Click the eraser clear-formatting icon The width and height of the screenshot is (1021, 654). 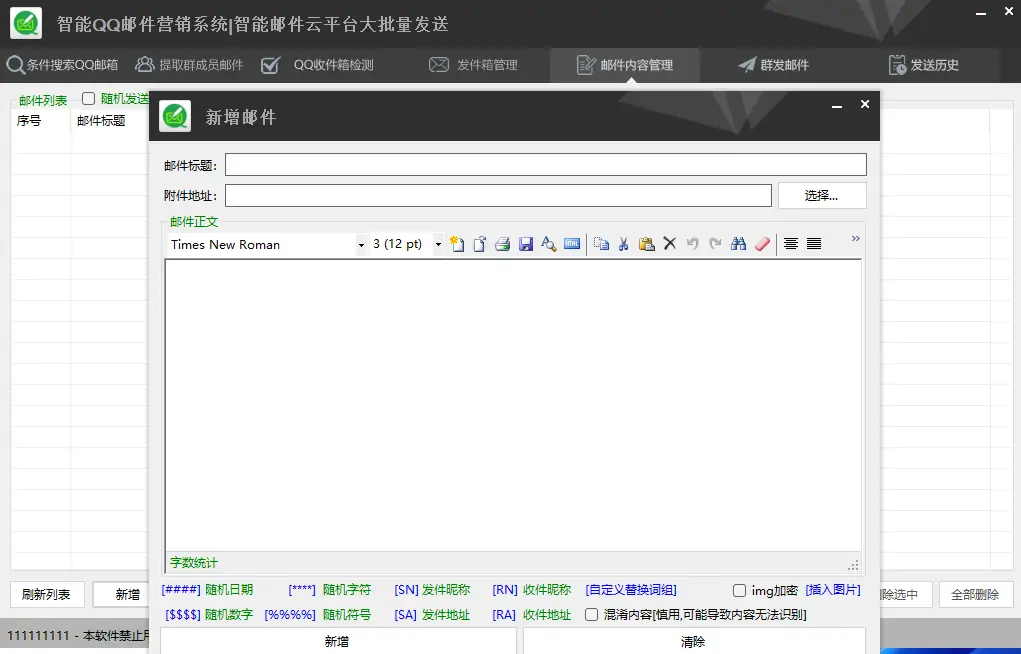click(x=762, y=244)
